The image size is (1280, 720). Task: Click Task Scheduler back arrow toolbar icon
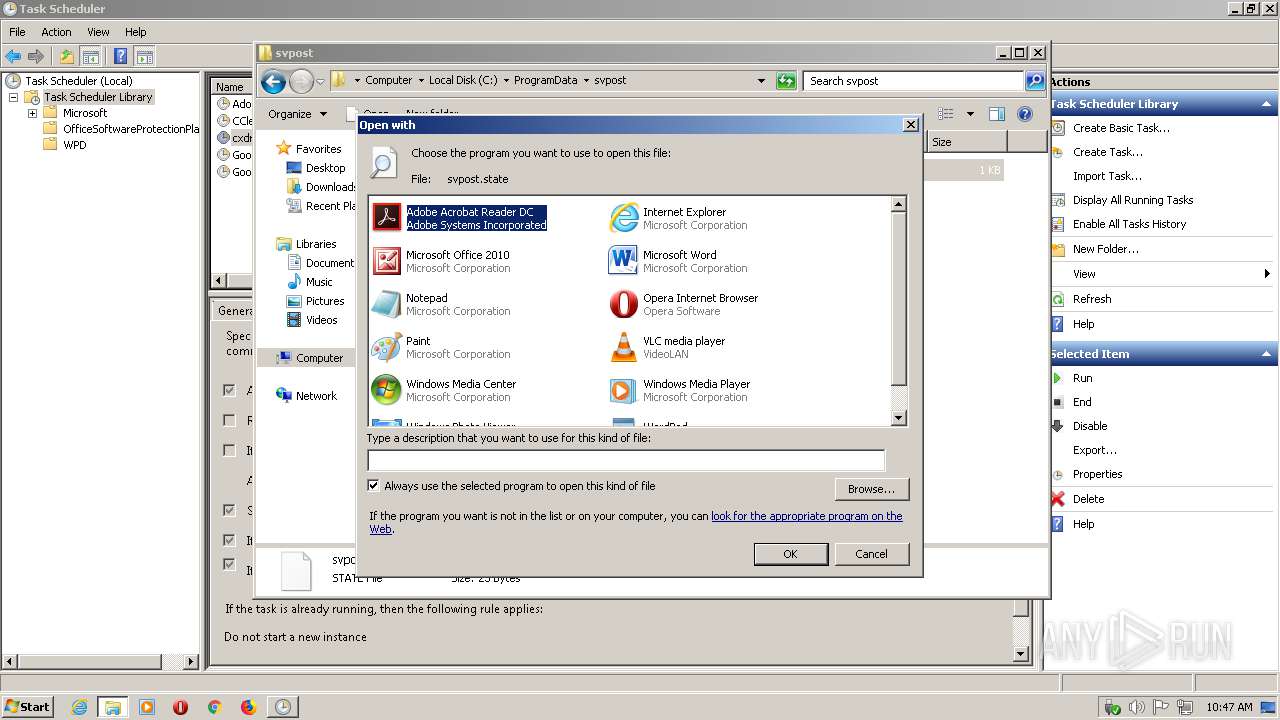(x=13, y=56)
